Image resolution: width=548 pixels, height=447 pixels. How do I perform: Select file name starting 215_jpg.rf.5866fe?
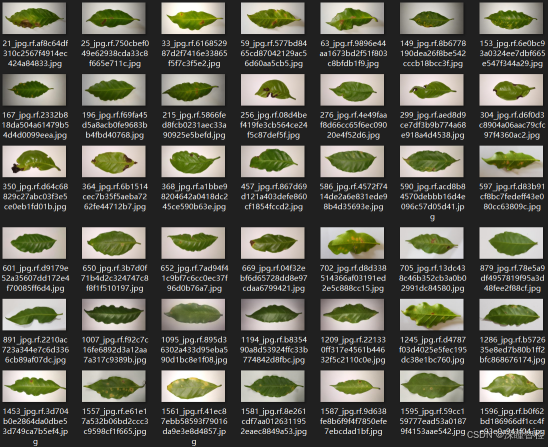click(194, 125)
